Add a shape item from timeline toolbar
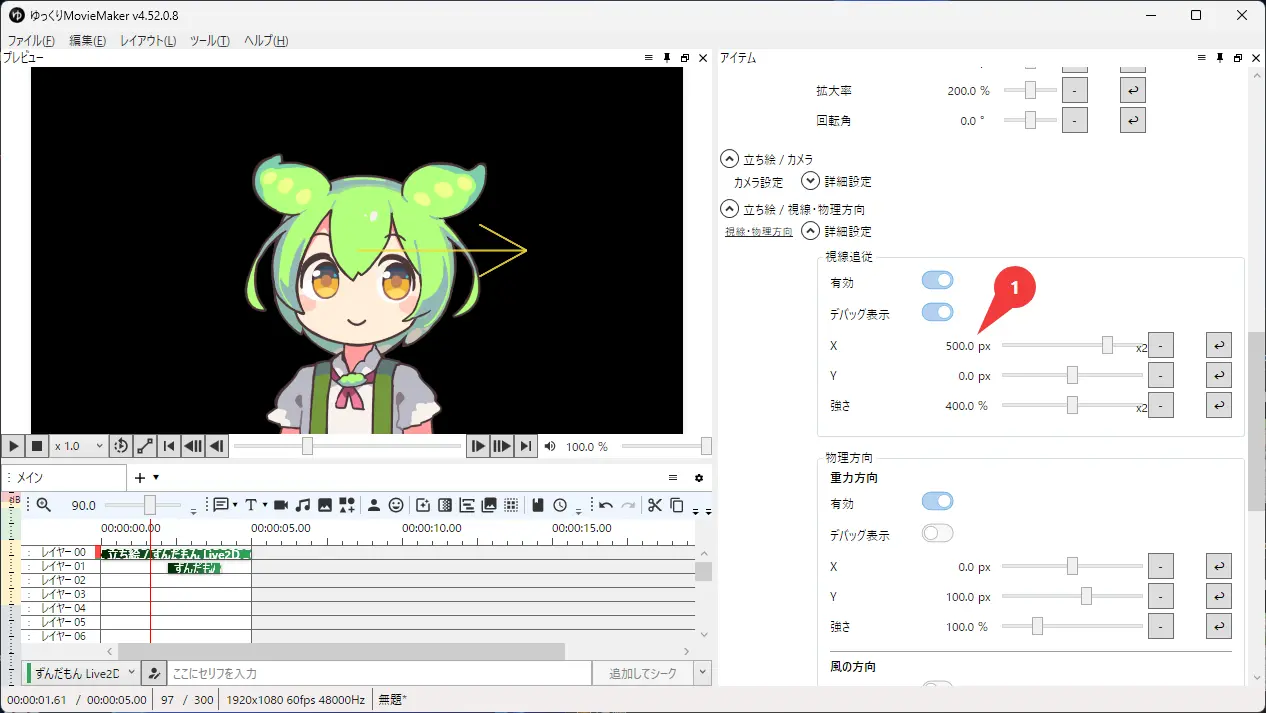This screenshot has height=713, width=1266. pyautogui.click(x=347, y=505)
